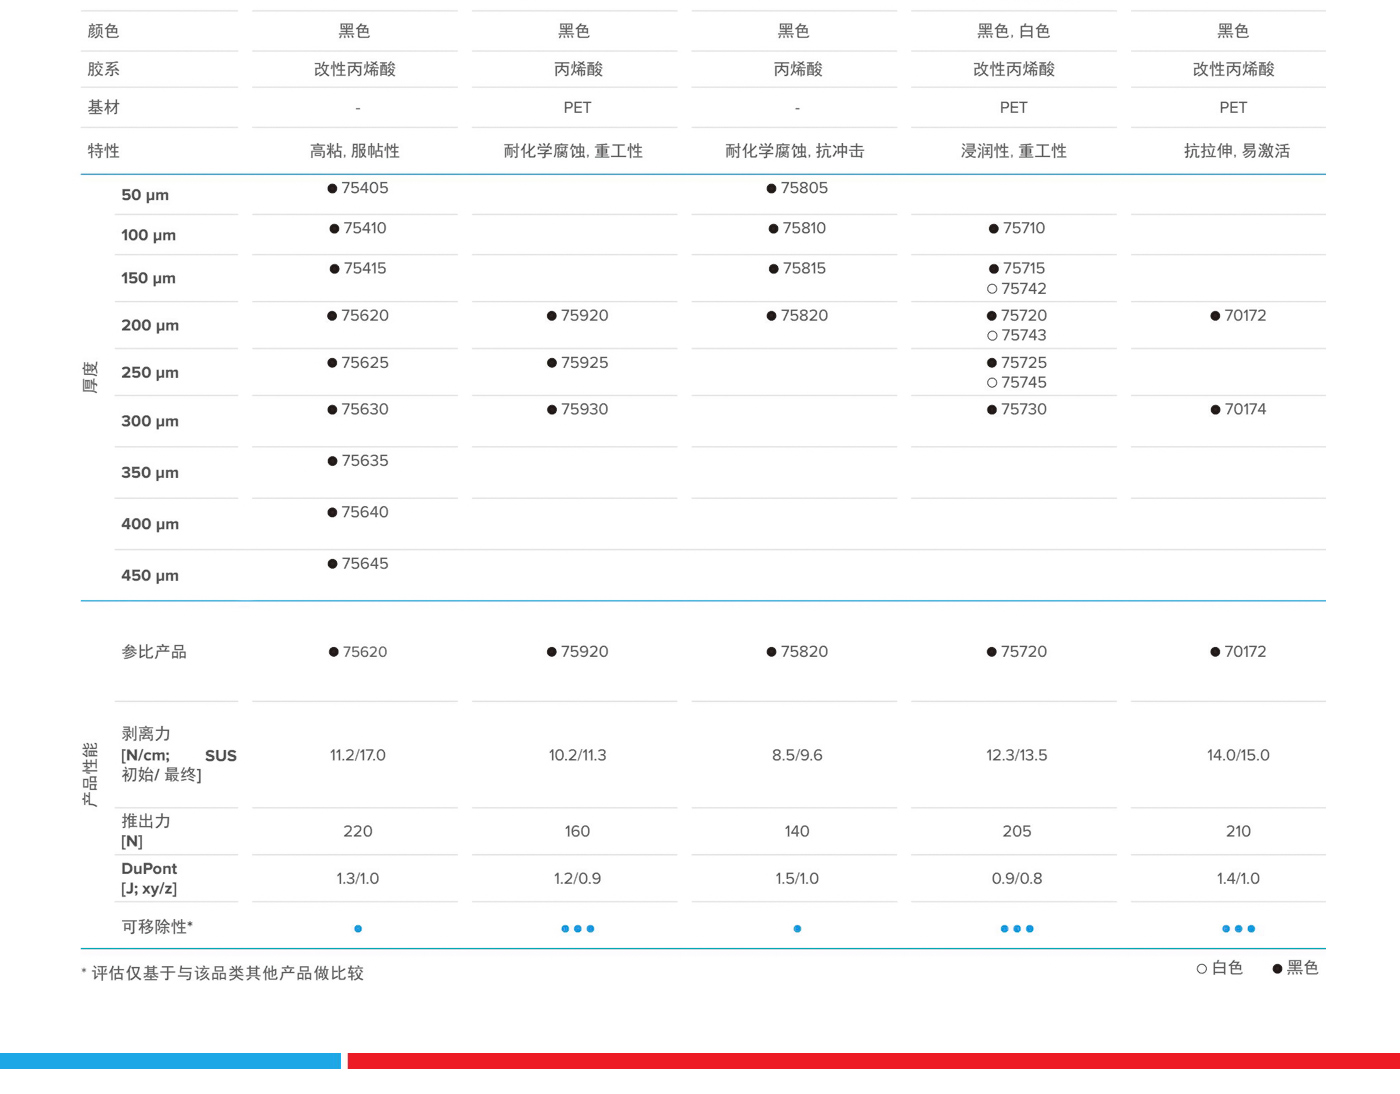Click the 350 μm thickness label
This screenshot has height=1094, width=1400.
point(150,472)
